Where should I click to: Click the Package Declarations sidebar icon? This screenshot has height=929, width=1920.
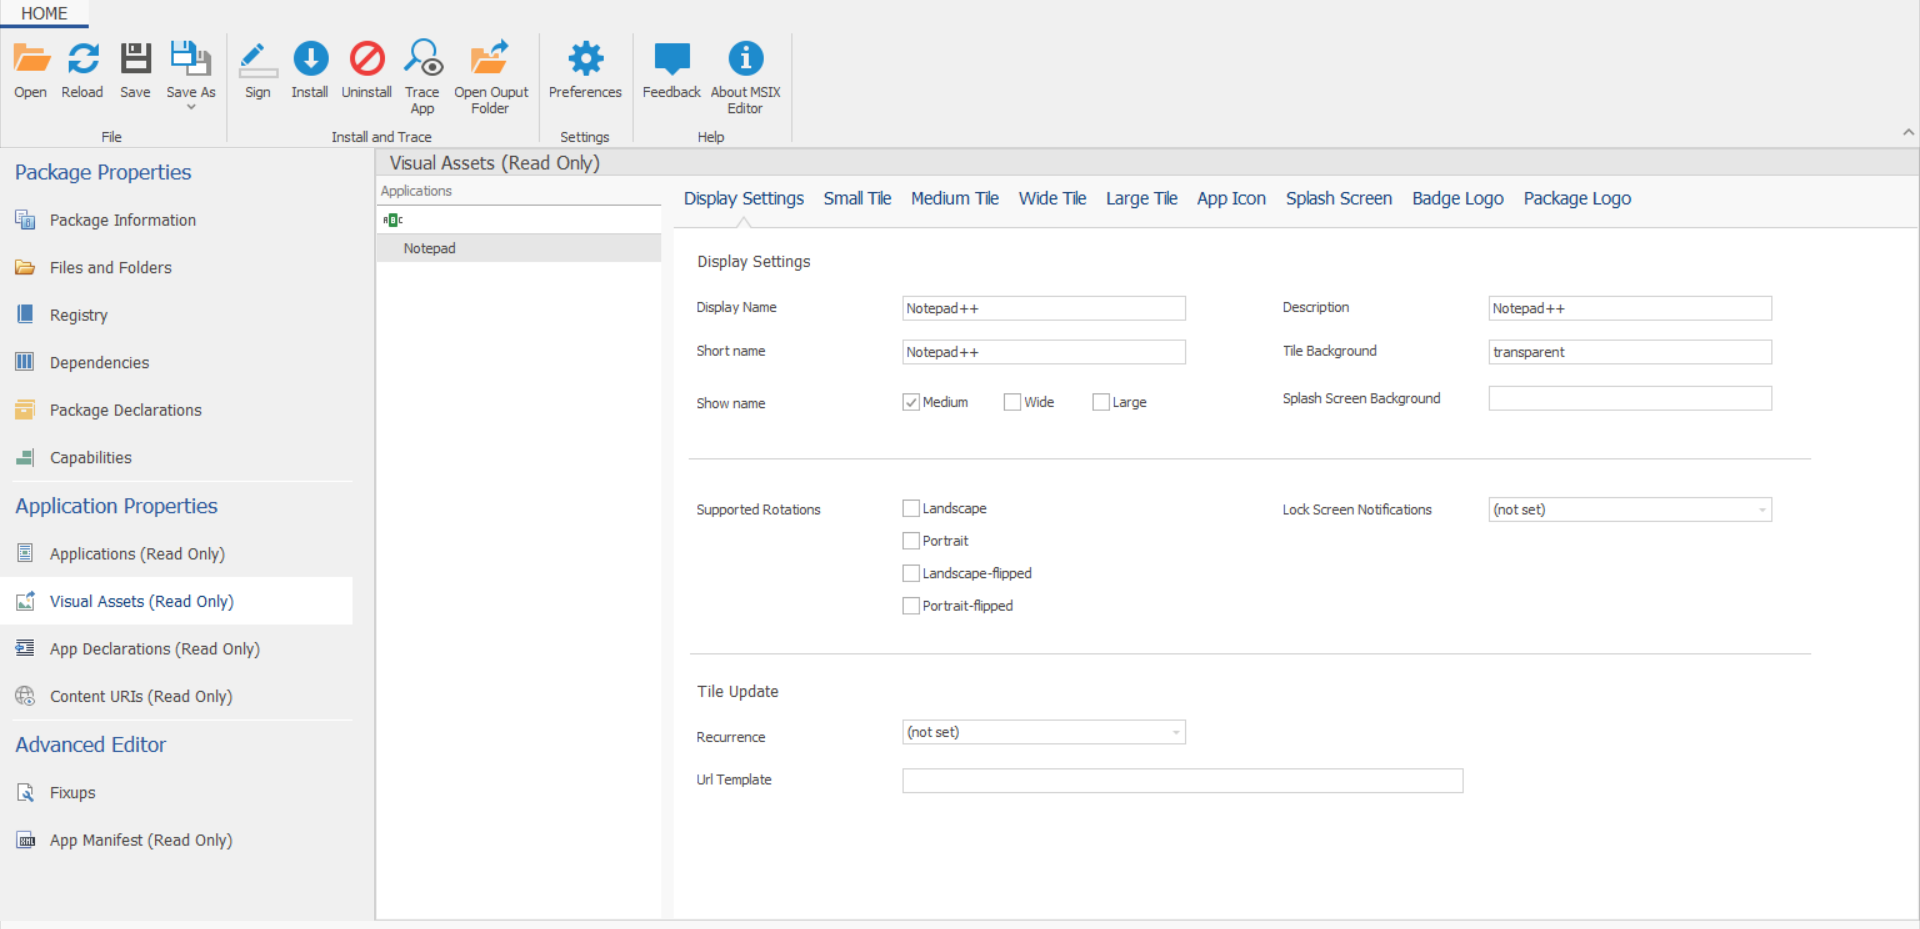tap(25, 410)
